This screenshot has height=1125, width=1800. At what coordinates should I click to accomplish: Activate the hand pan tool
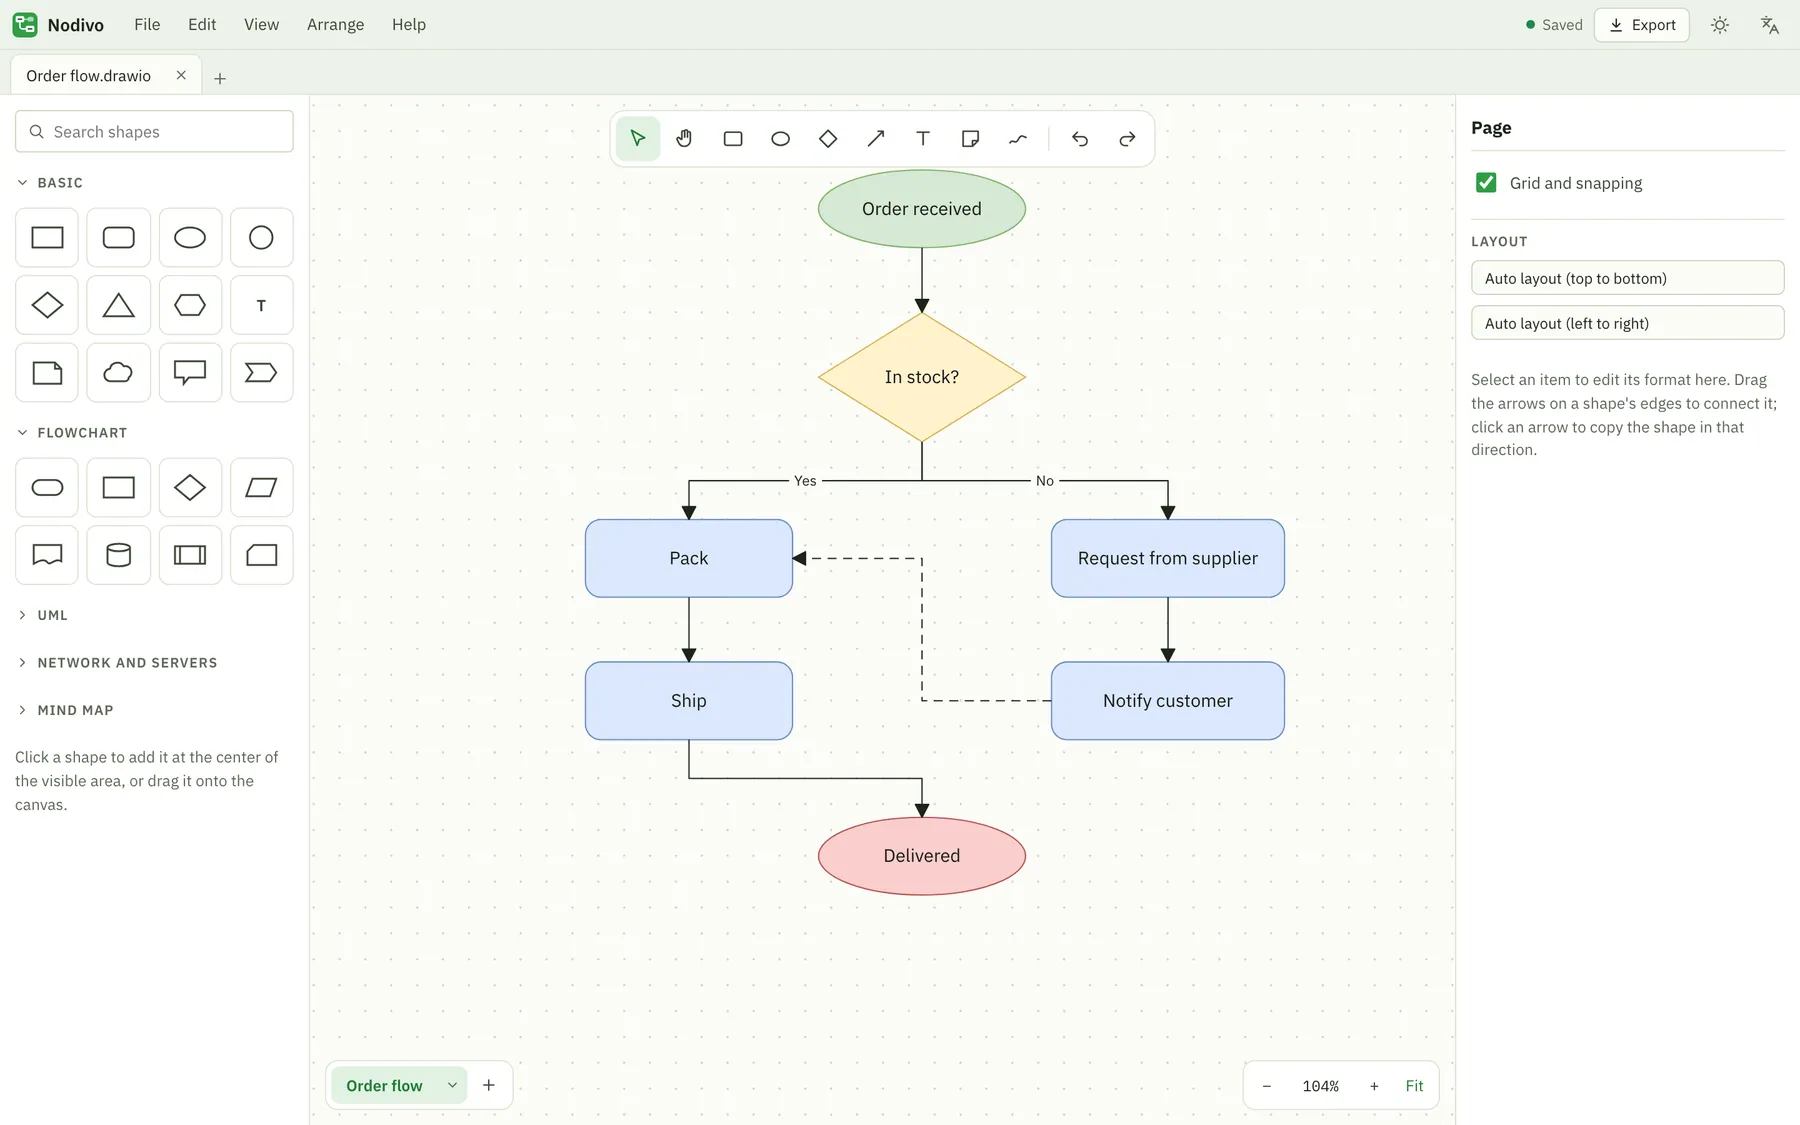pos(685,139)
